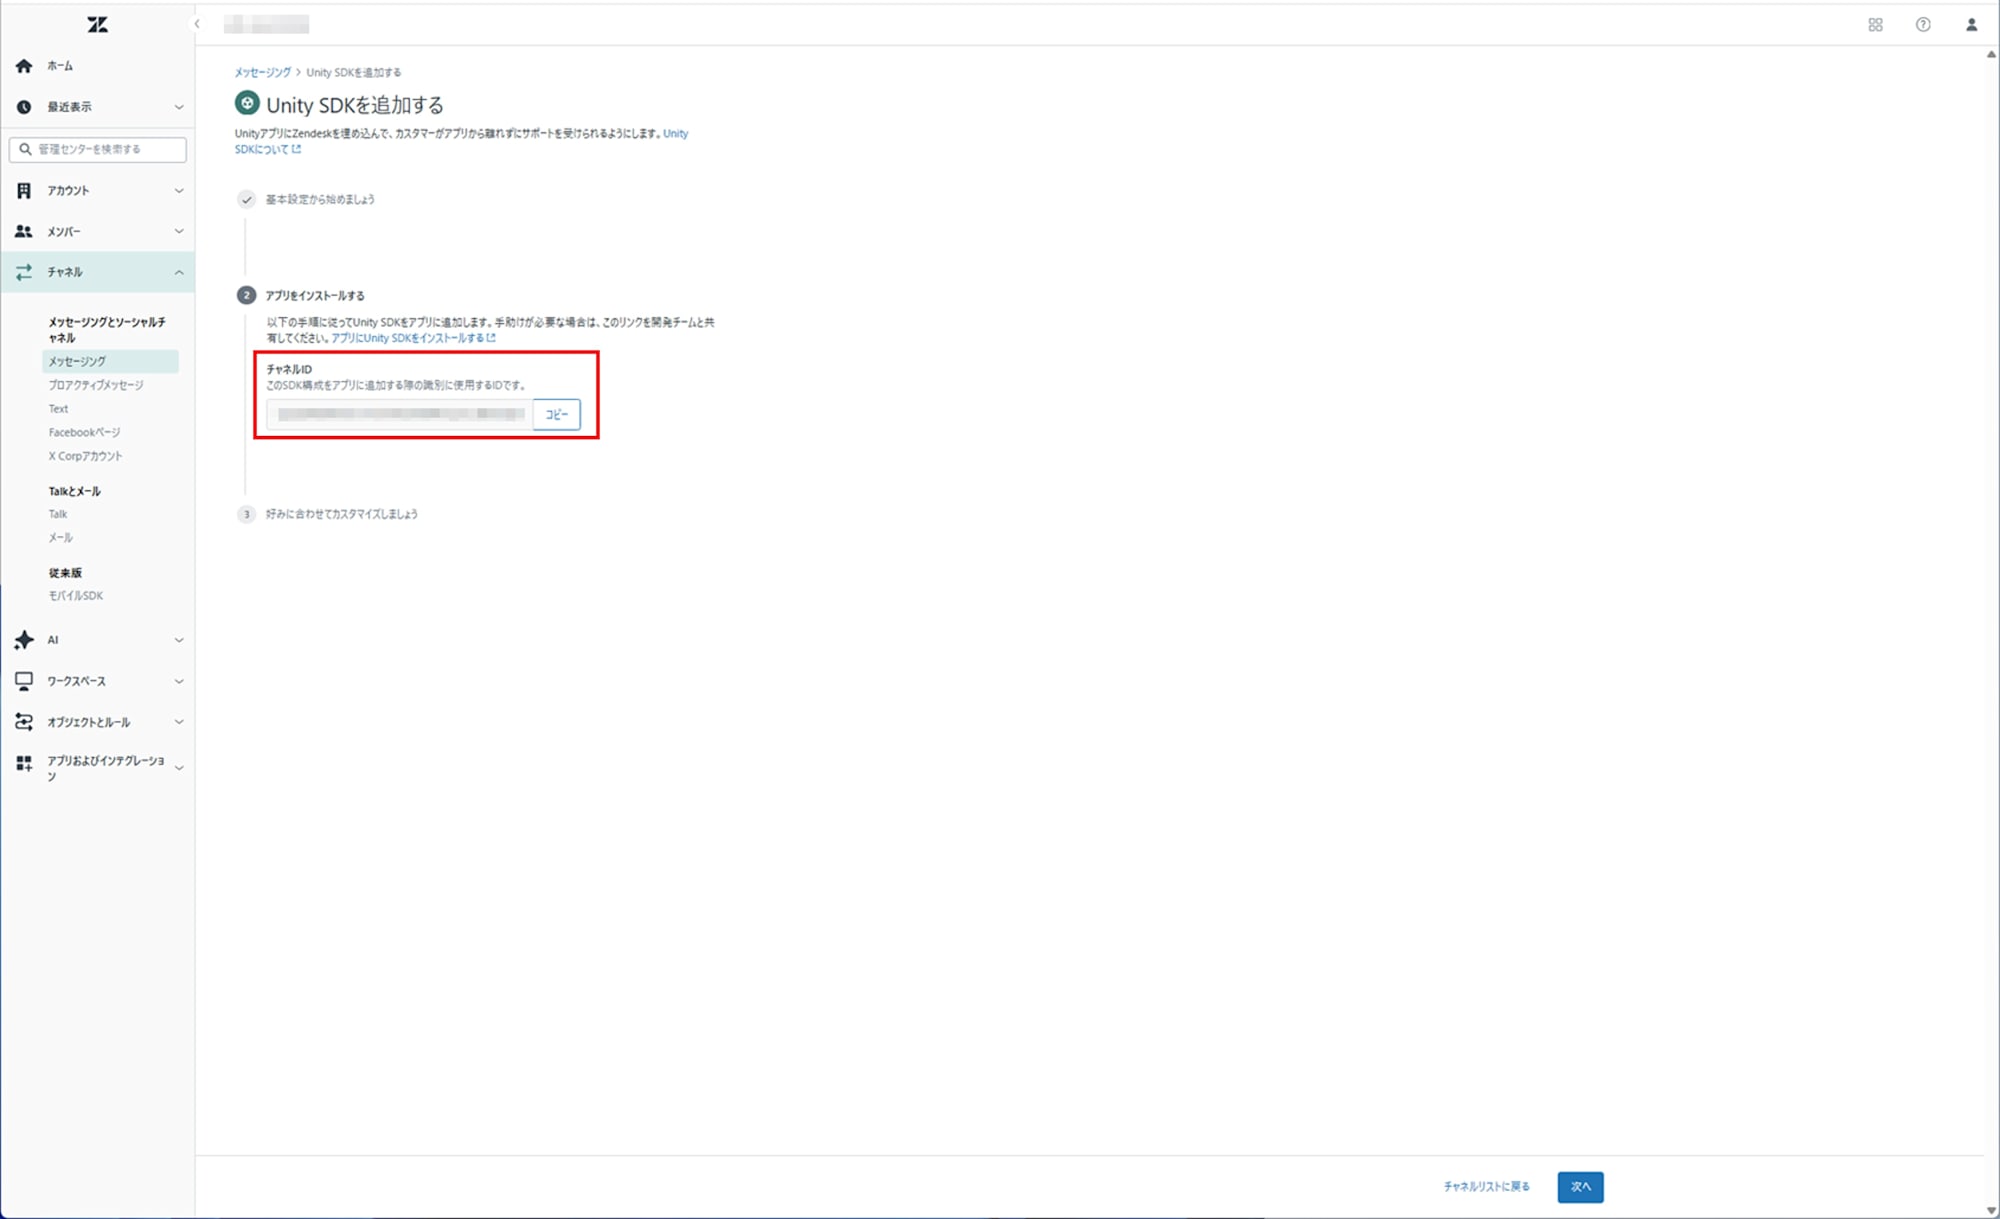Screen dimensions: 2000x1219
Task: Open アプリにUnity SDKをインストールする link
Action: (x=413, y=338)
